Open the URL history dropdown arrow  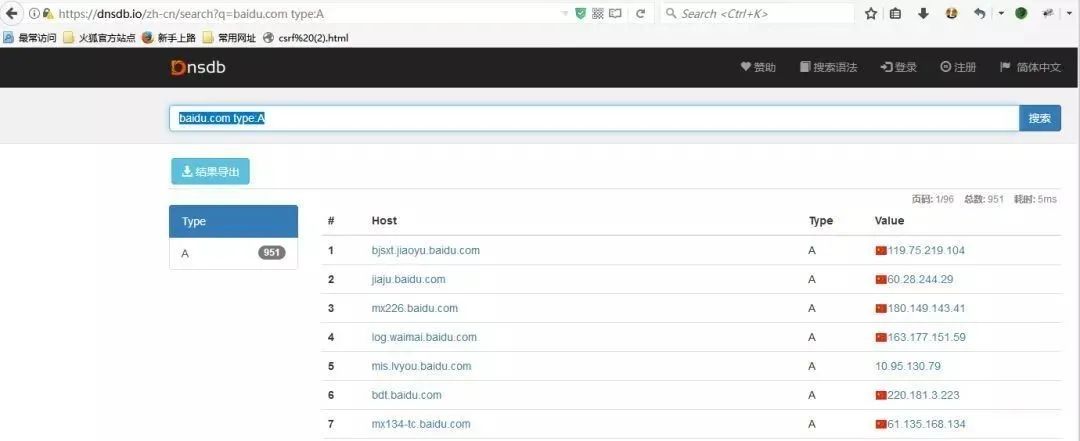tap(565, 13)
